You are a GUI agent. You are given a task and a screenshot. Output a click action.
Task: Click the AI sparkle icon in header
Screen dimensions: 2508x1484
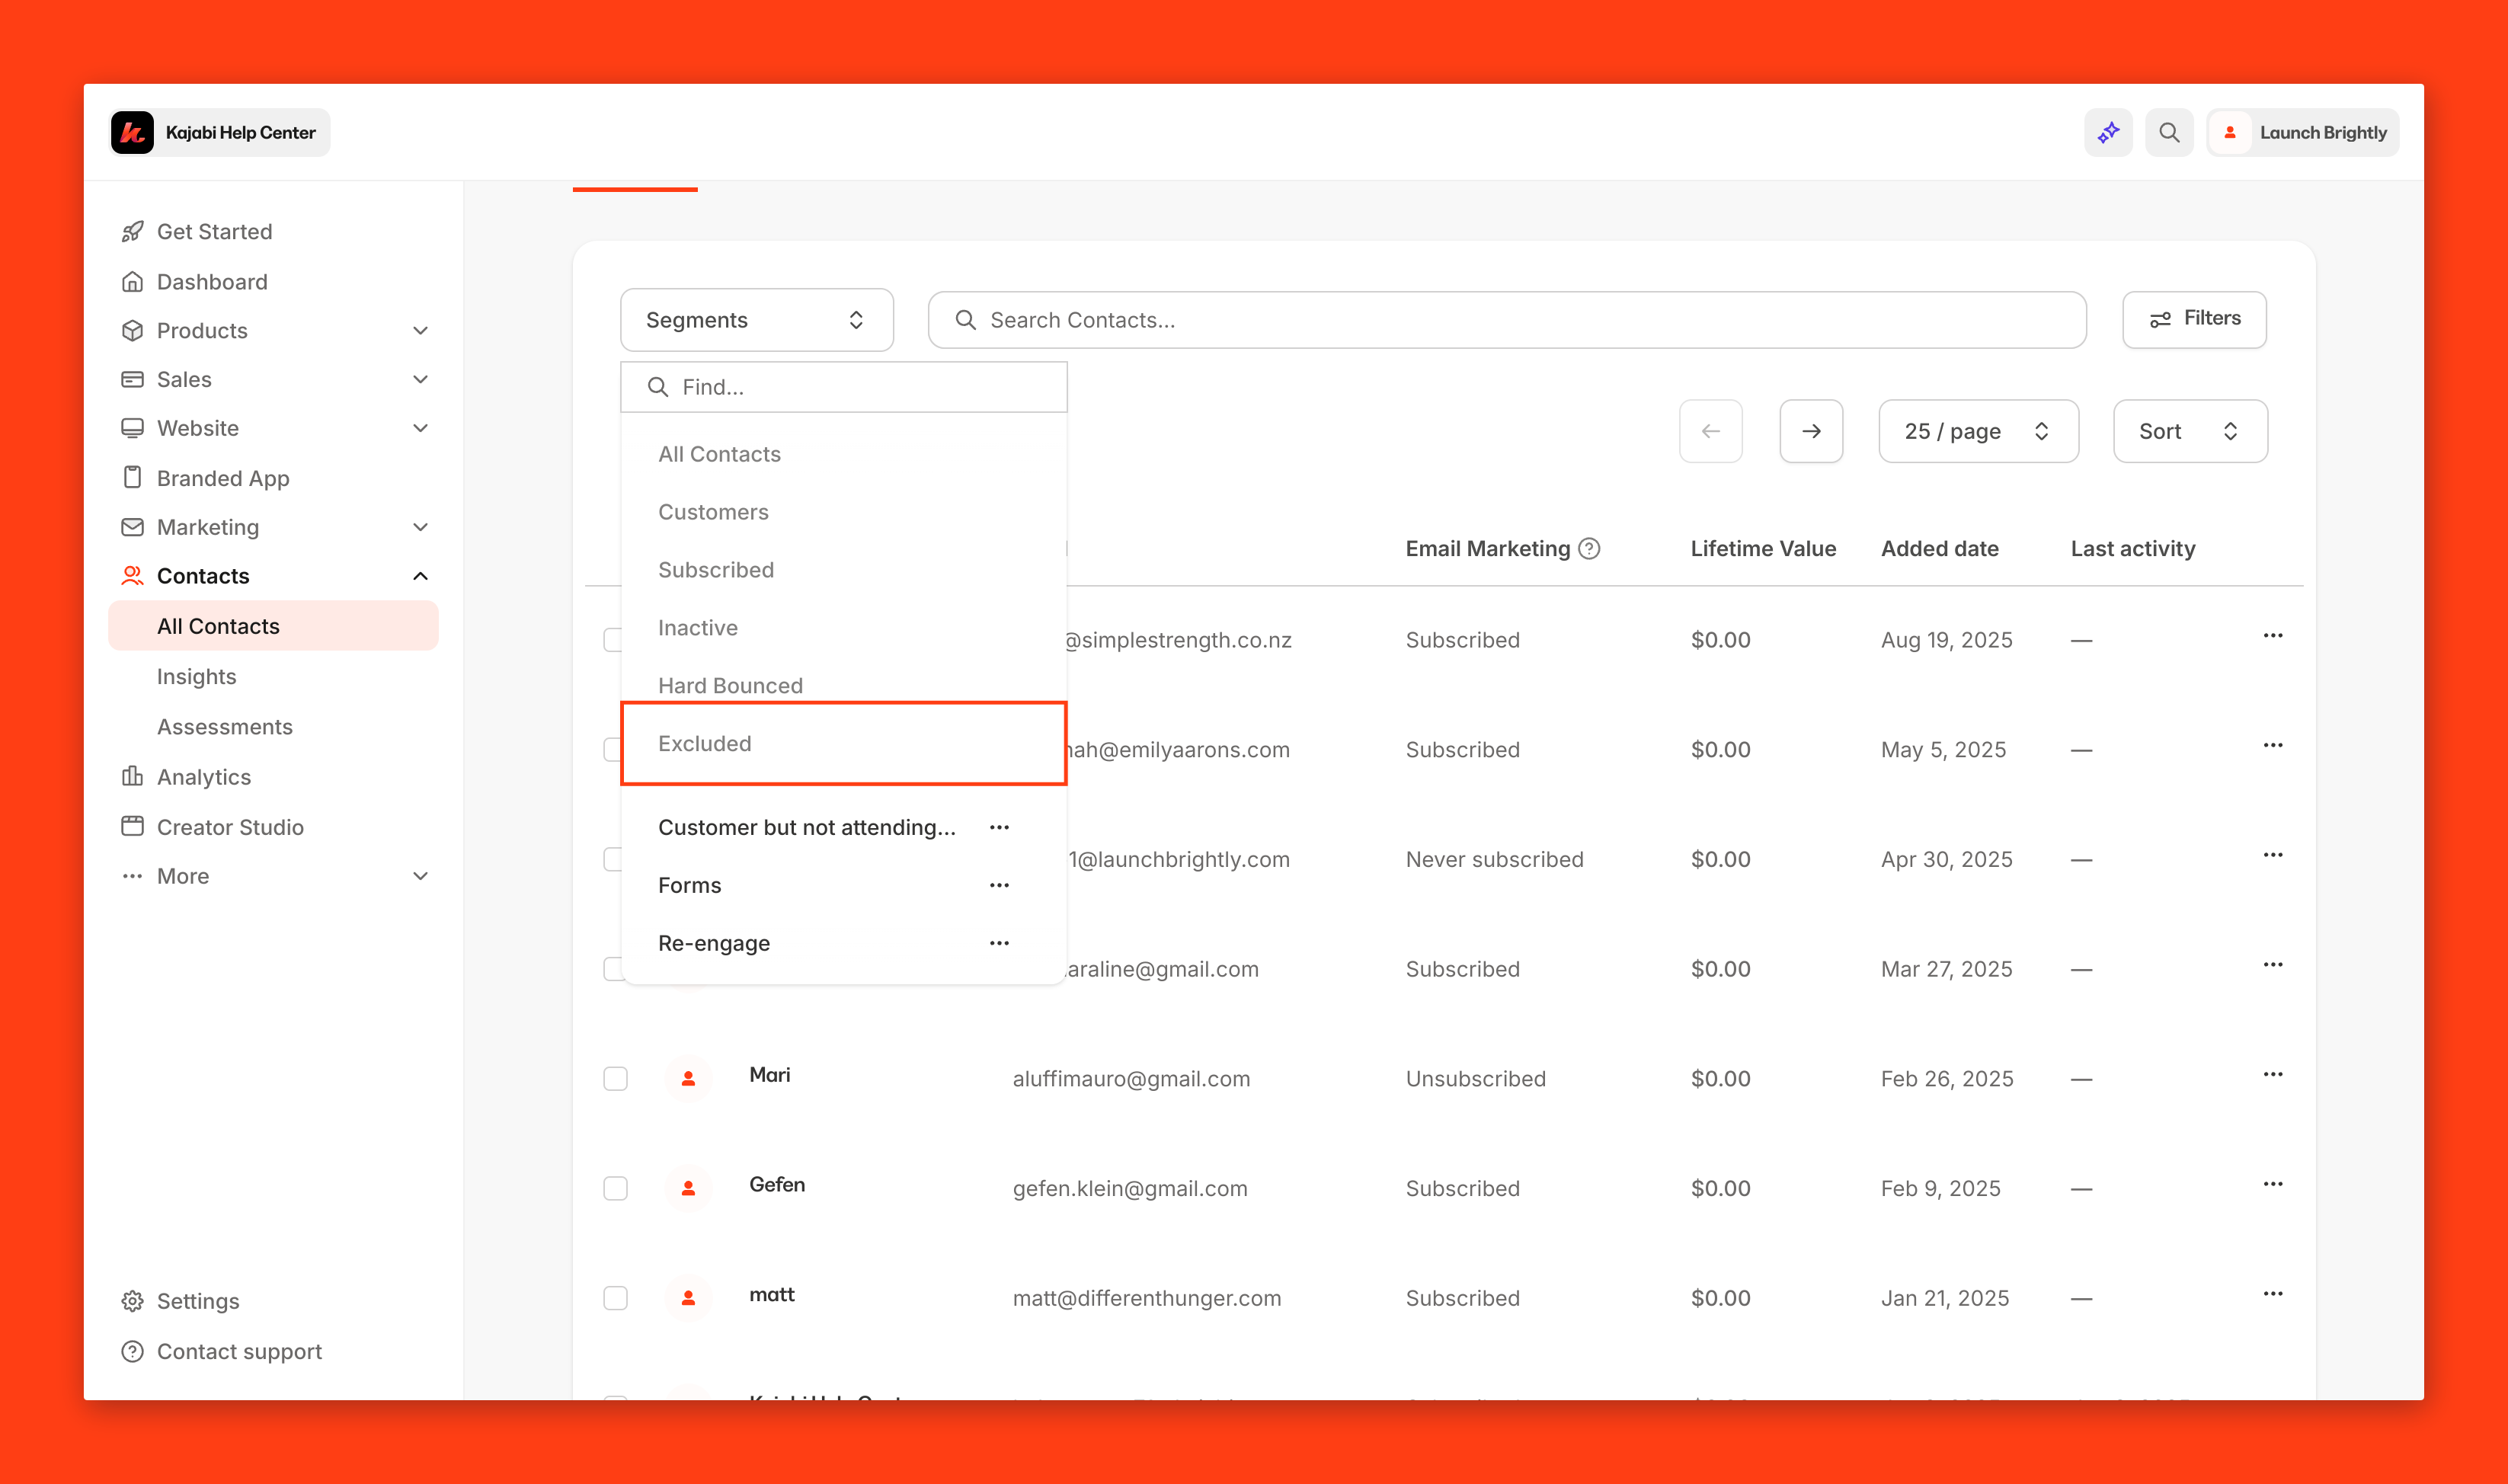click(x=2108, y=132)
